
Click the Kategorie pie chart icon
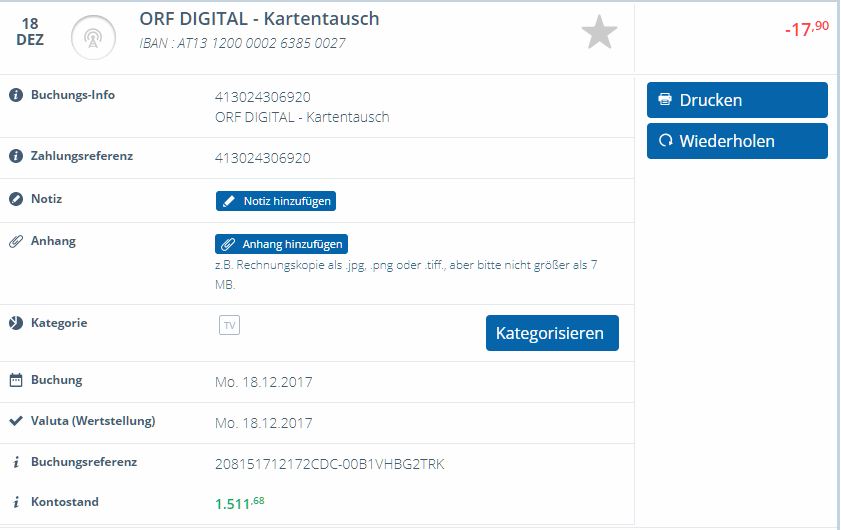click(x=16, y=323)
